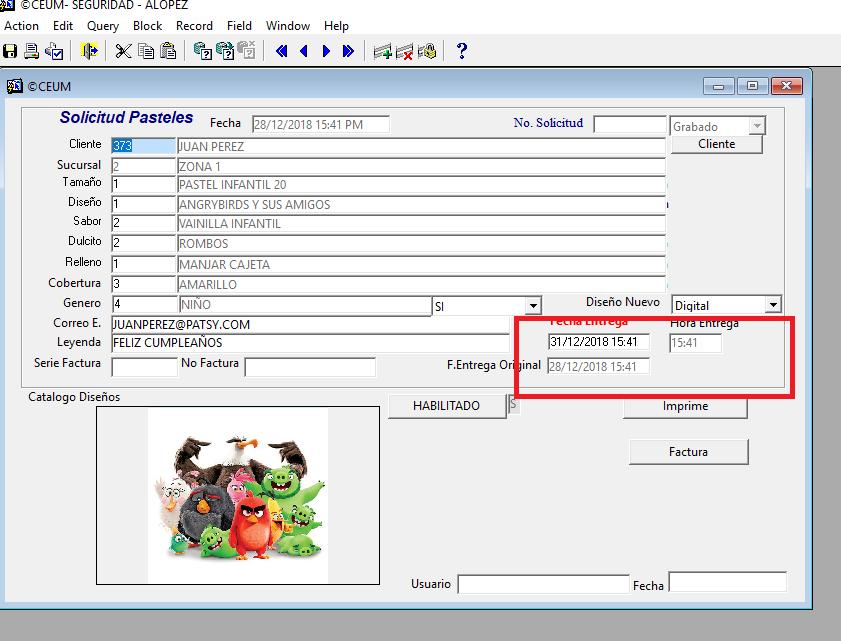The height and width of the screenshot is (641, 841).
Task: Expand the Diseño Nuevo Digital dropdown
Action: (x=773, y=305)
